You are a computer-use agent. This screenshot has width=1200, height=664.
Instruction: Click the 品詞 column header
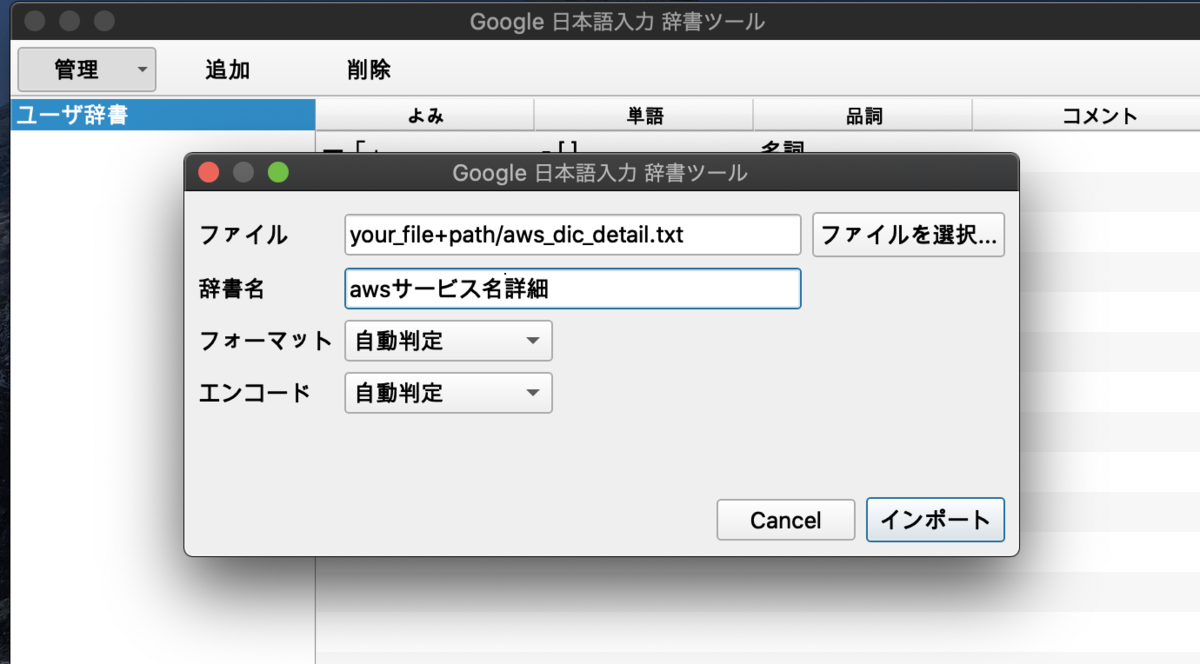coord(863,115)
